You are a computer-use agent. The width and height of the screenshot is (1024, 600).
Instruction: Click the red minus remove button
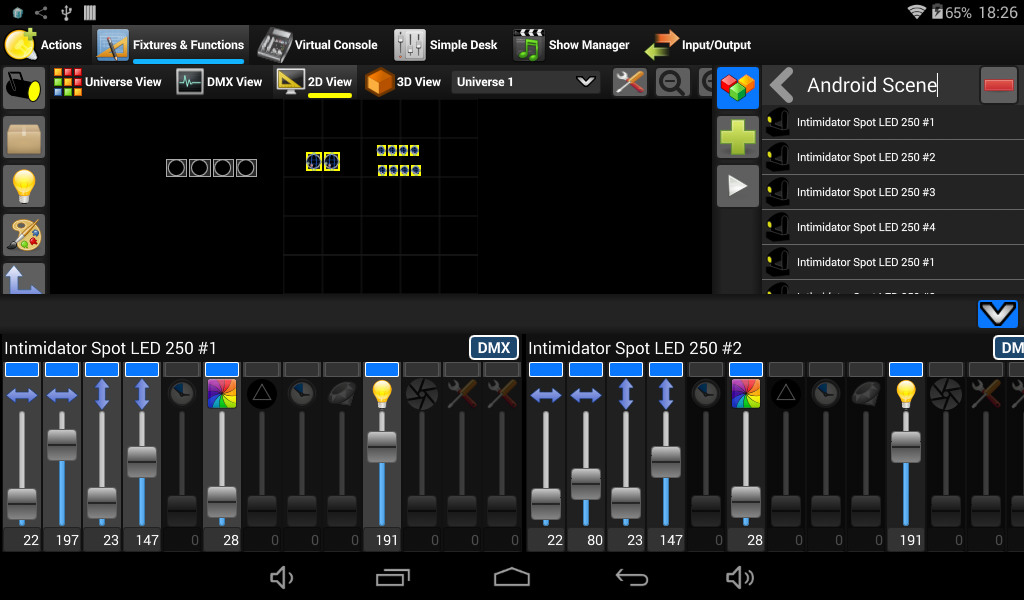point(999,85)
